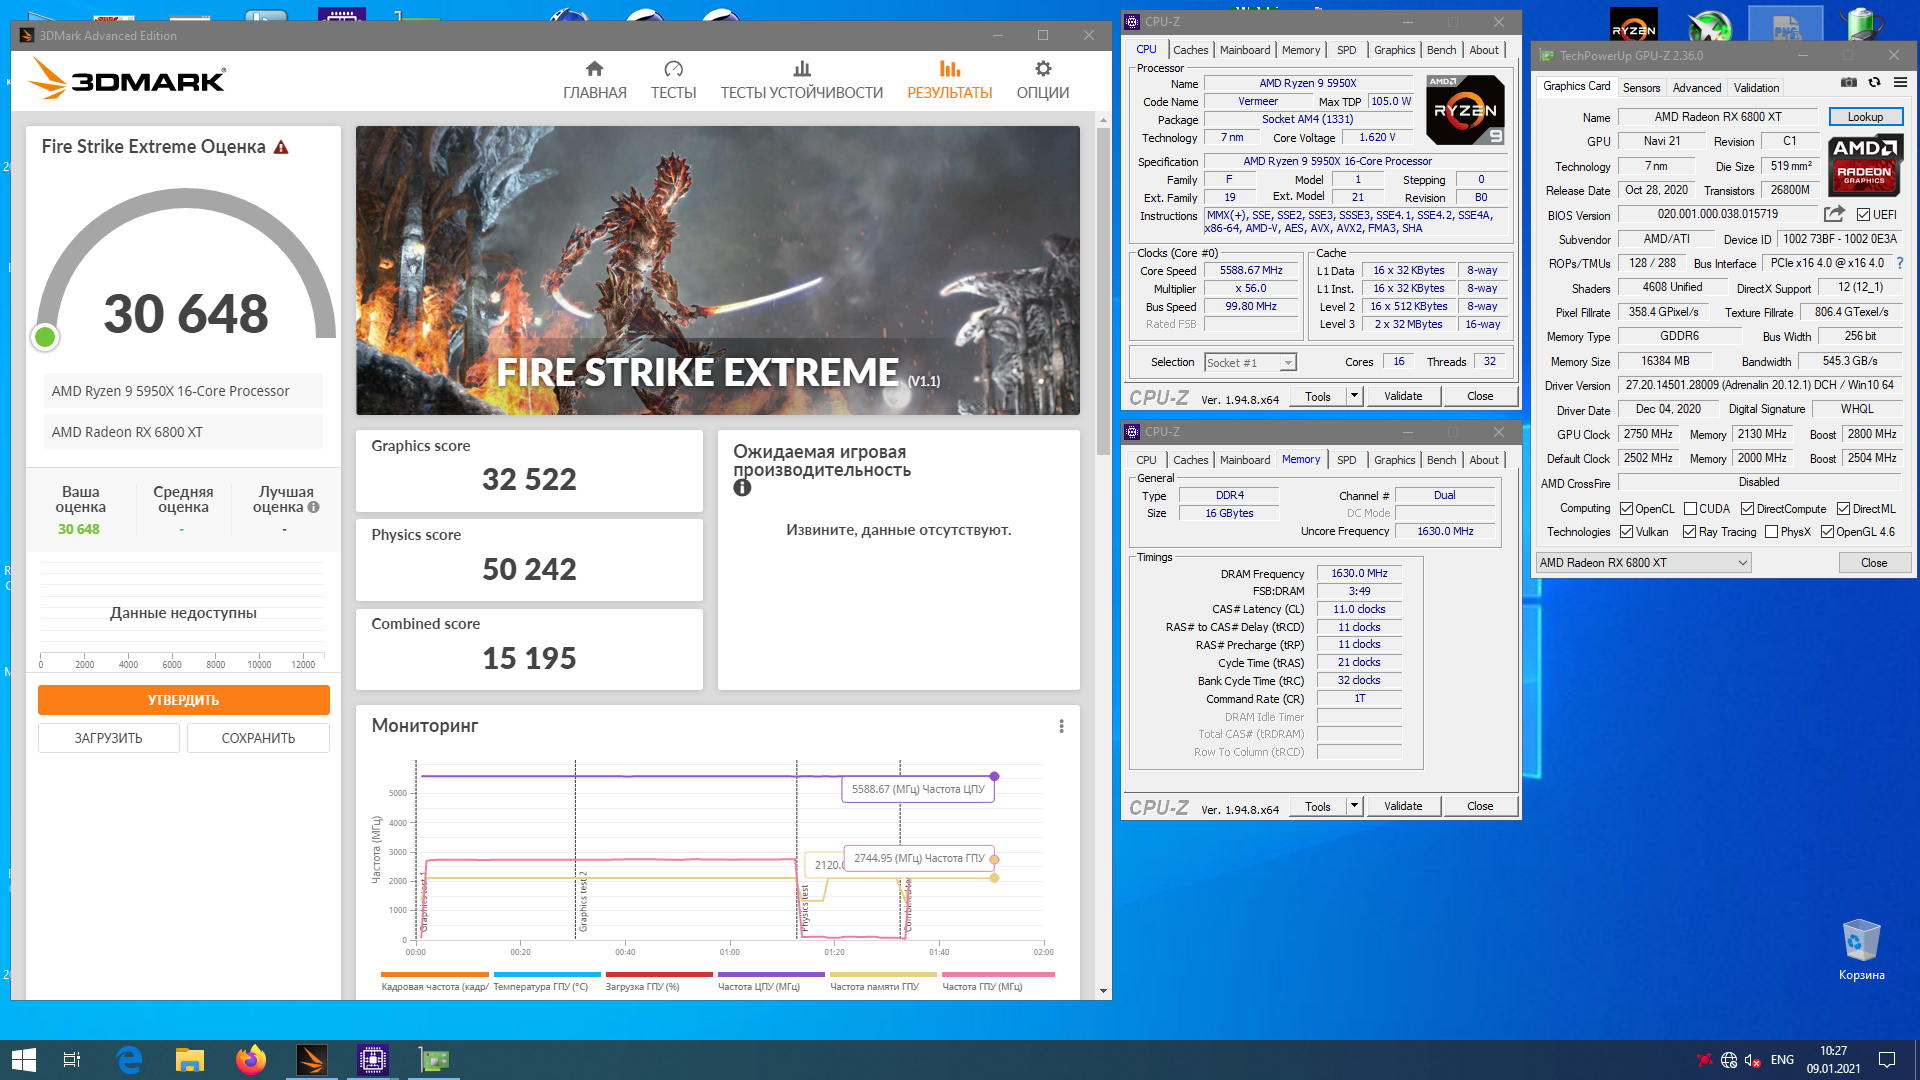Go to ТЕСТЫ УСТОЙЧИВОСТИ stress tests
Viewport: 1920px width, 1080px height.
[801, 80]
